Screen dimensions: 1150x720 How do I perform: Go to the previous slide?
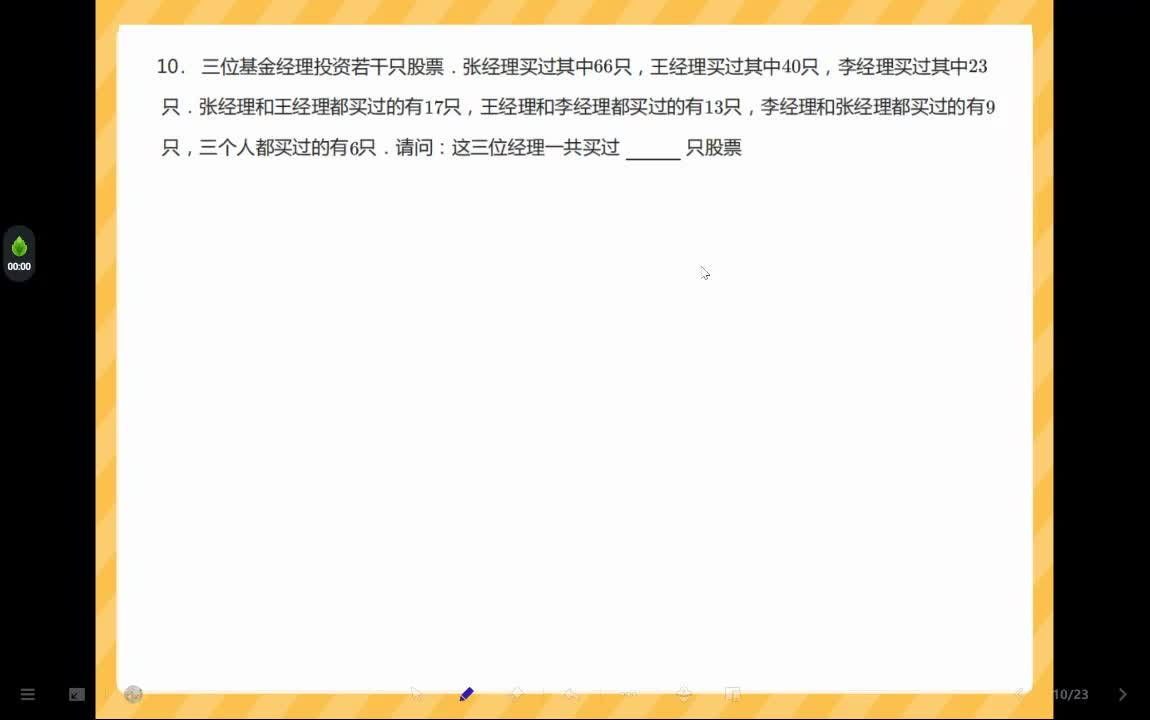coord(1019,694)
